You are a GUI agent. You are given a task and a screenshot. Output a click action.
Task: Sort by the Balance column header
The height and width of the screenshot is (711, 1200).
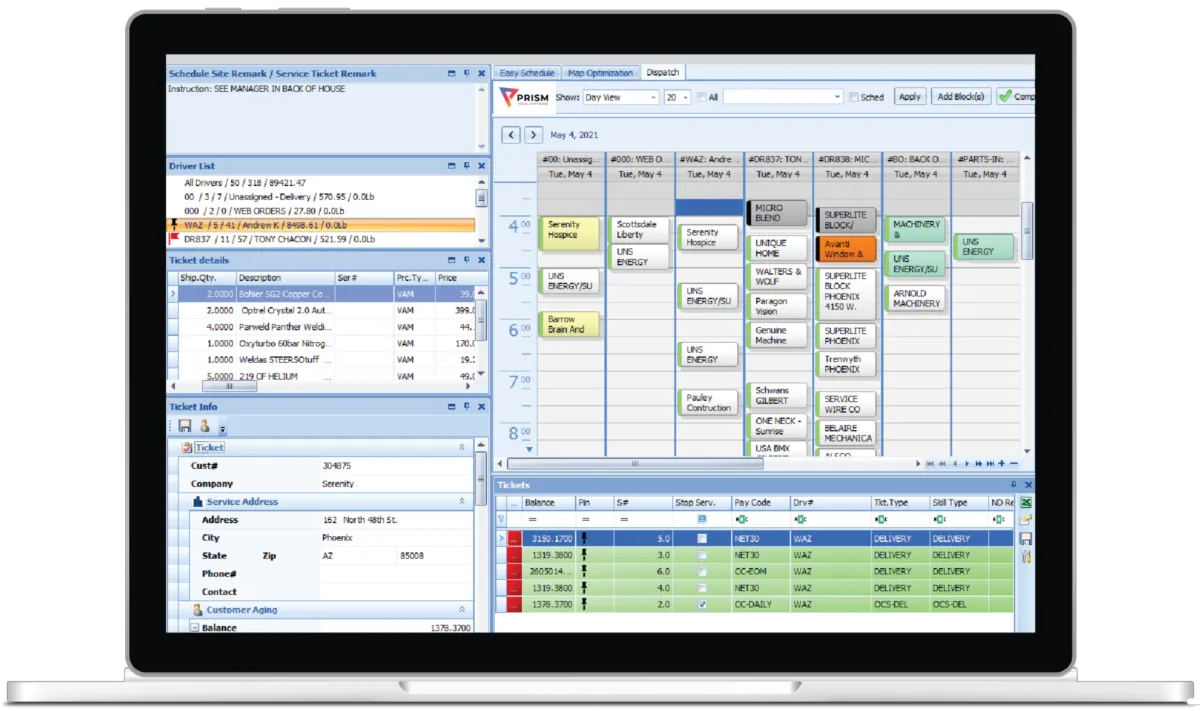click(x=548, y=503)
